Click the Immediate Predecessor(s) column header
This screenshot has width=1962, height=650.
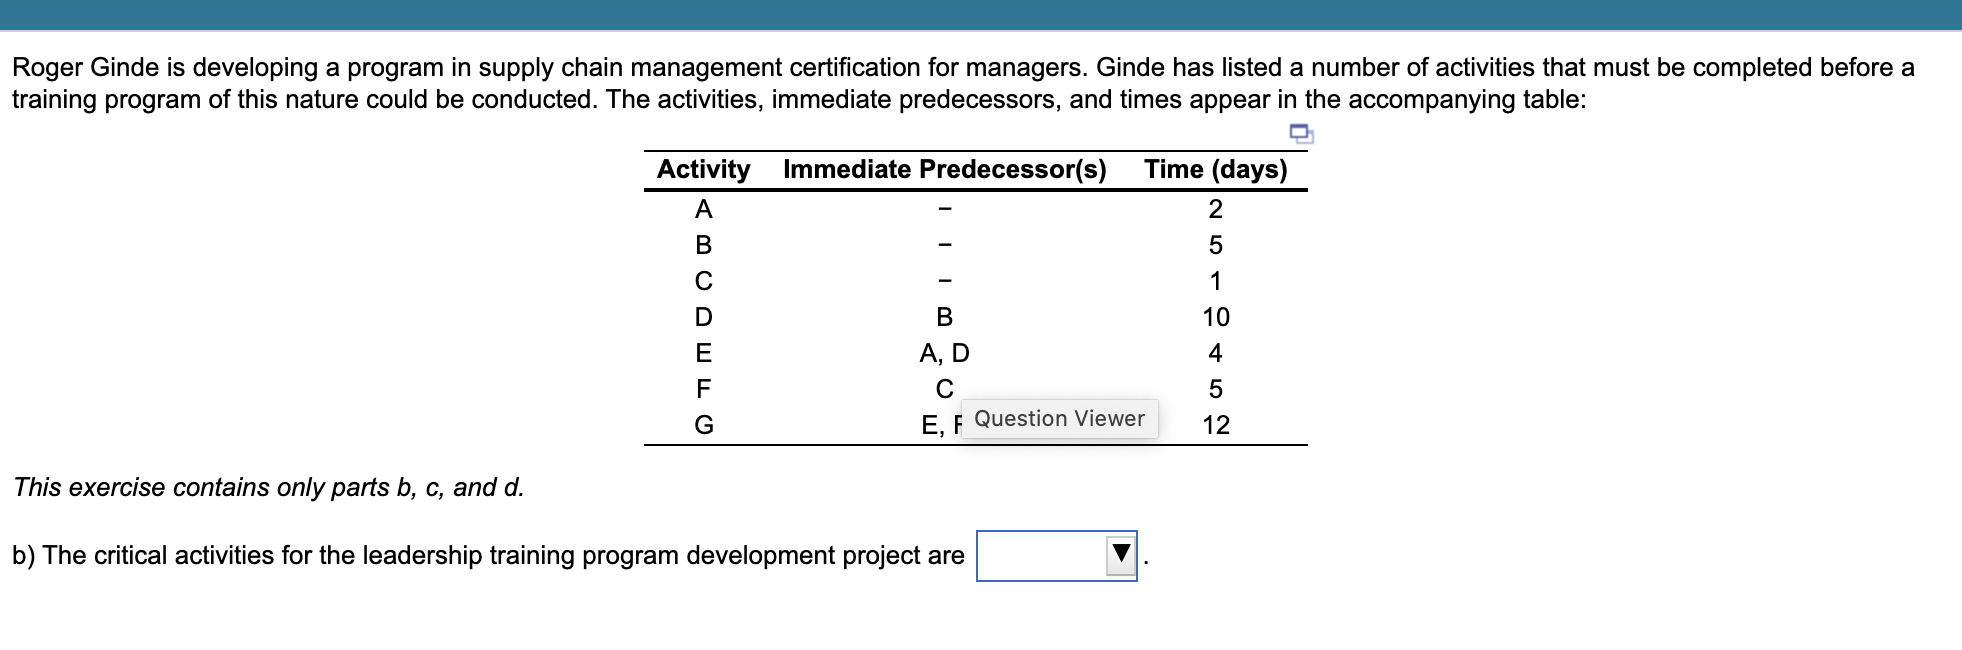click(x=945, y=170)
